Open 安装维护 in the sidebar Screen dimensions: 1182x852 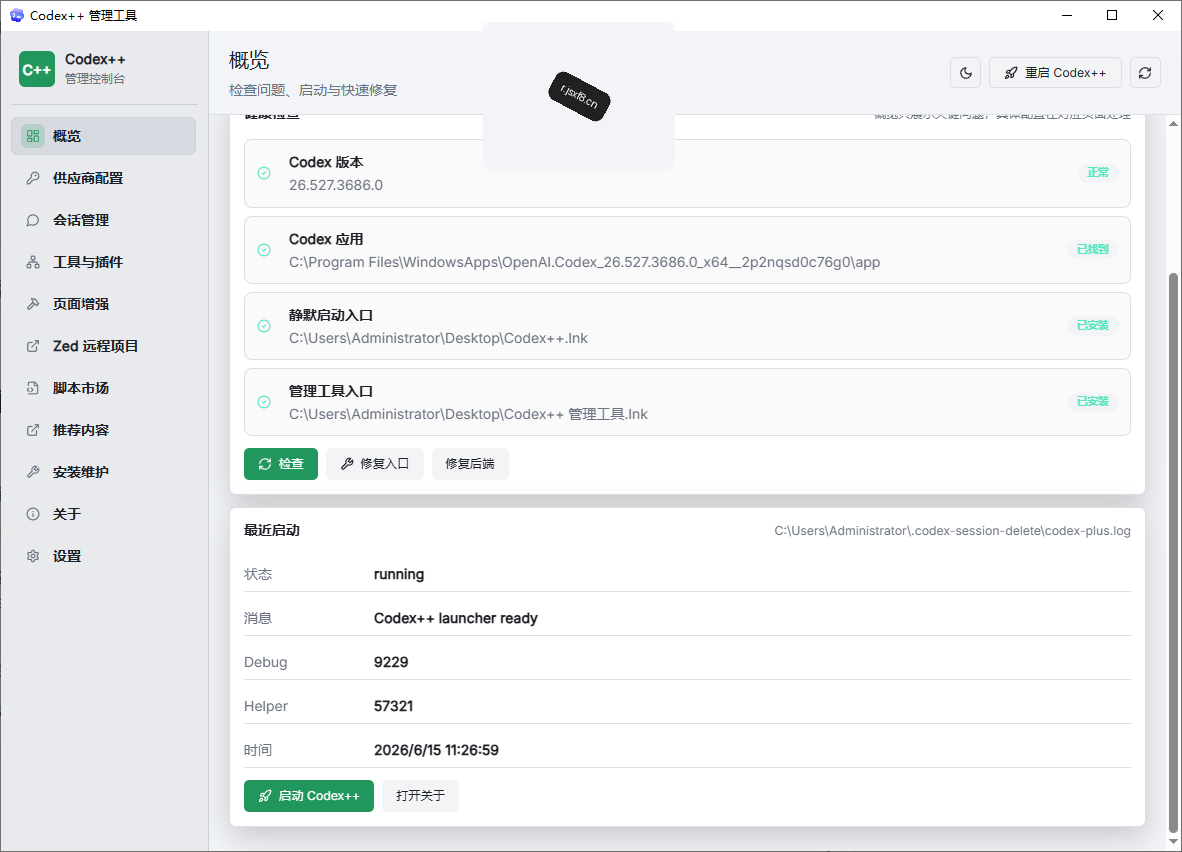coord(103,472)
